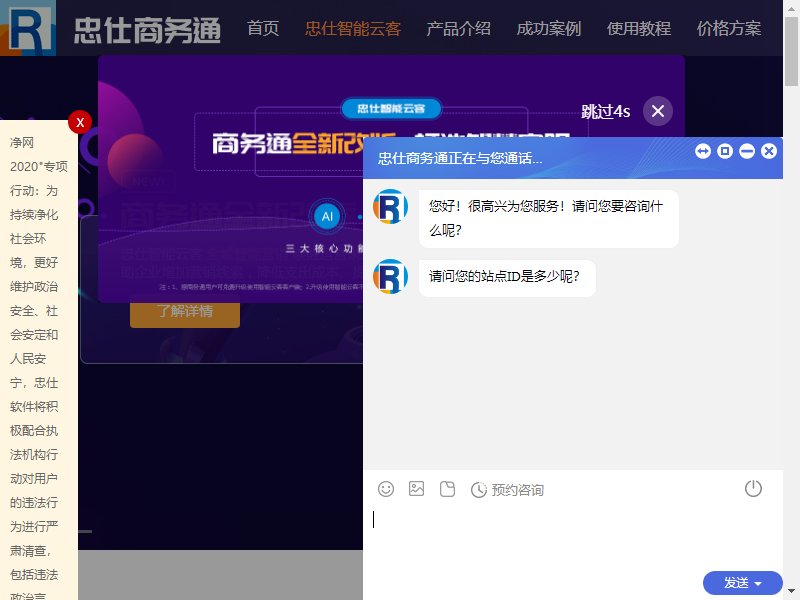Viewport: 800px width, 600px height.
Task: Maximize the chat window
Action: 724,151
